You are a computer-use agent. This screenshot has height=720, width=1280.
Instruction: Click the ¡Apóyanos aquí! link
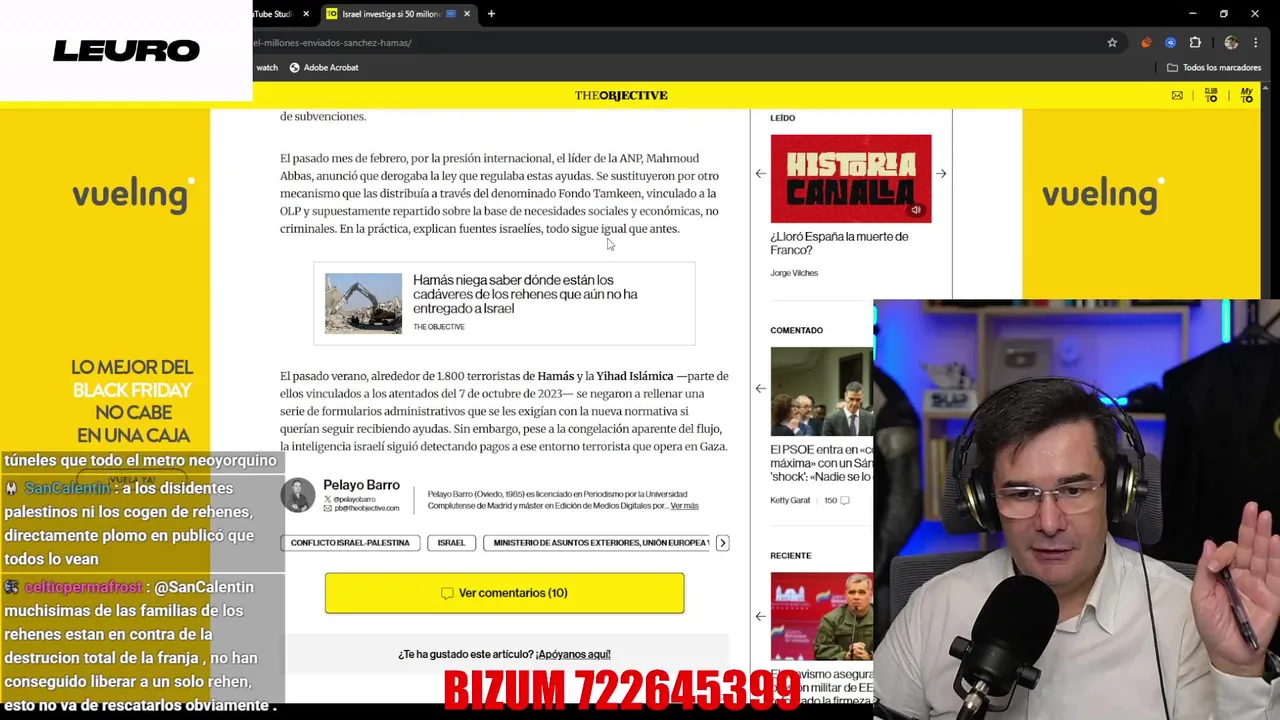573,654
